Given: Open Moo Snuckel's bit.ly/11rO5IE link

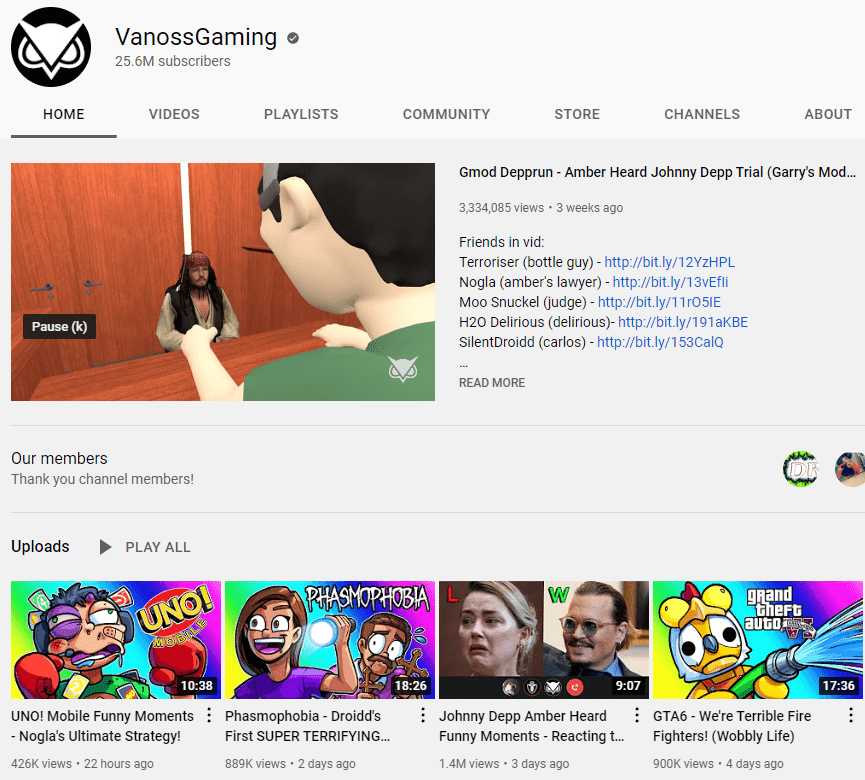Looking at the screenshot, I should pos(659,302).
